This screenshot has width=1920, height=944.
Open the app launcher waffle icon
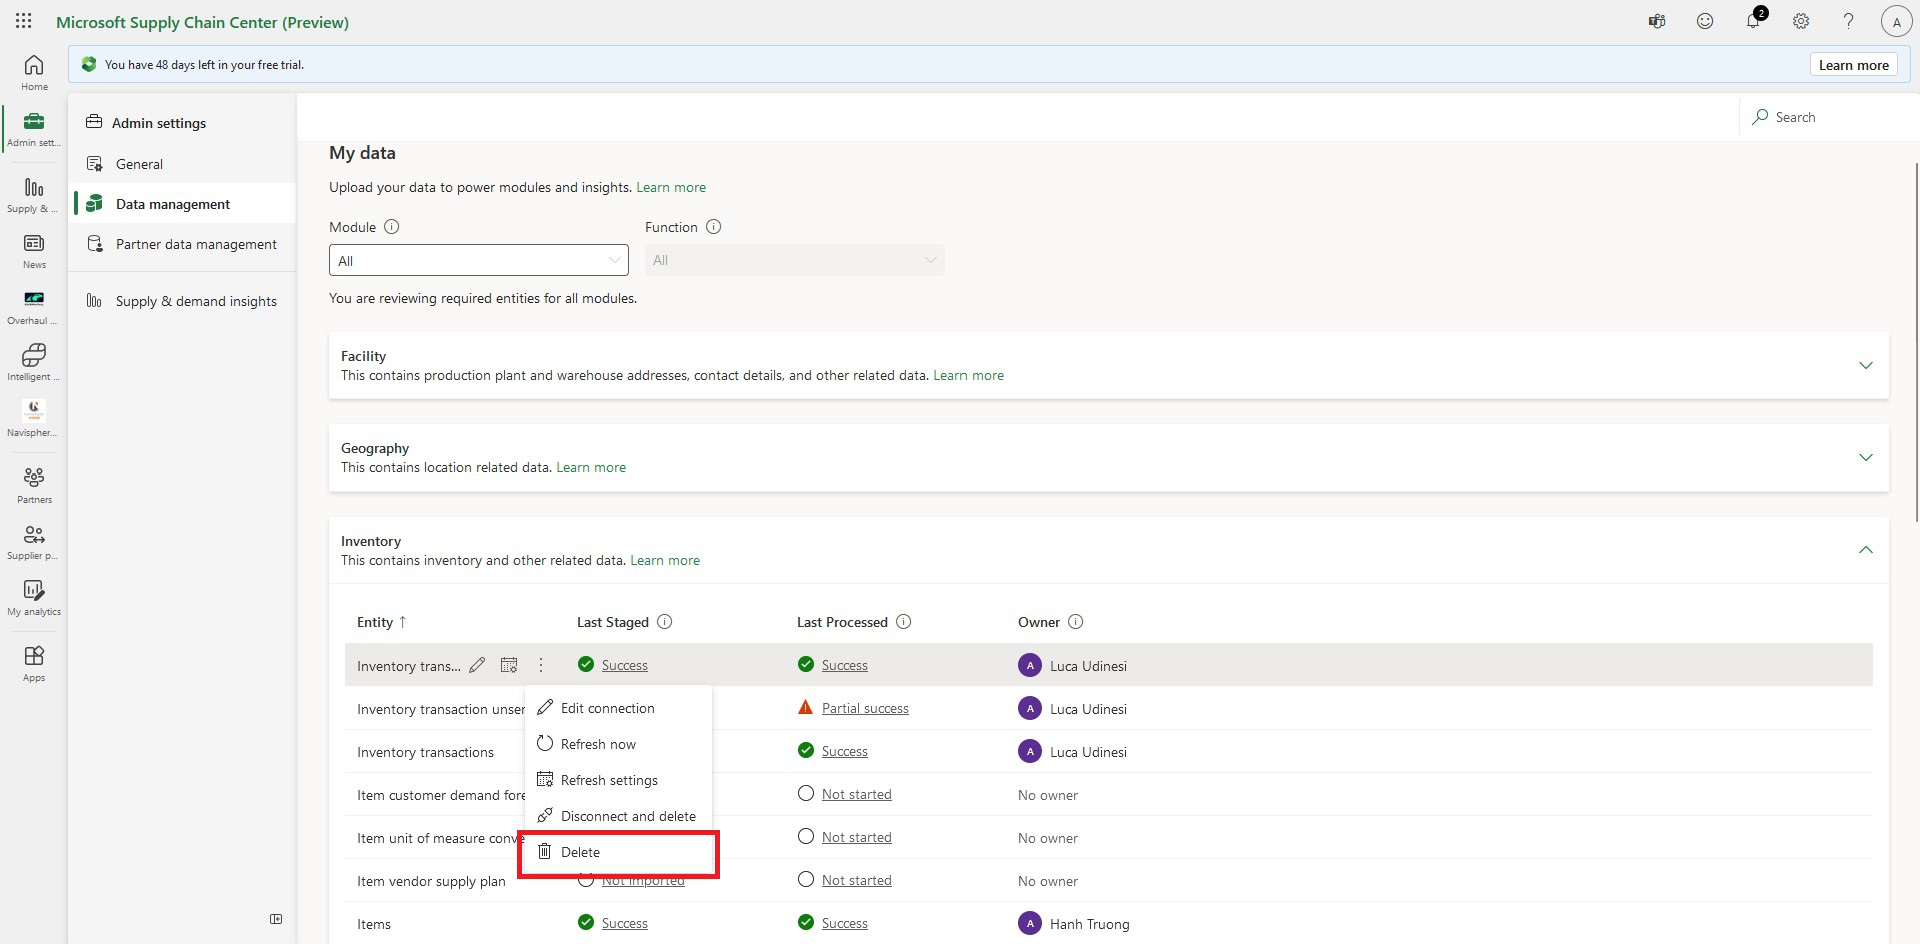click(23, 21)
